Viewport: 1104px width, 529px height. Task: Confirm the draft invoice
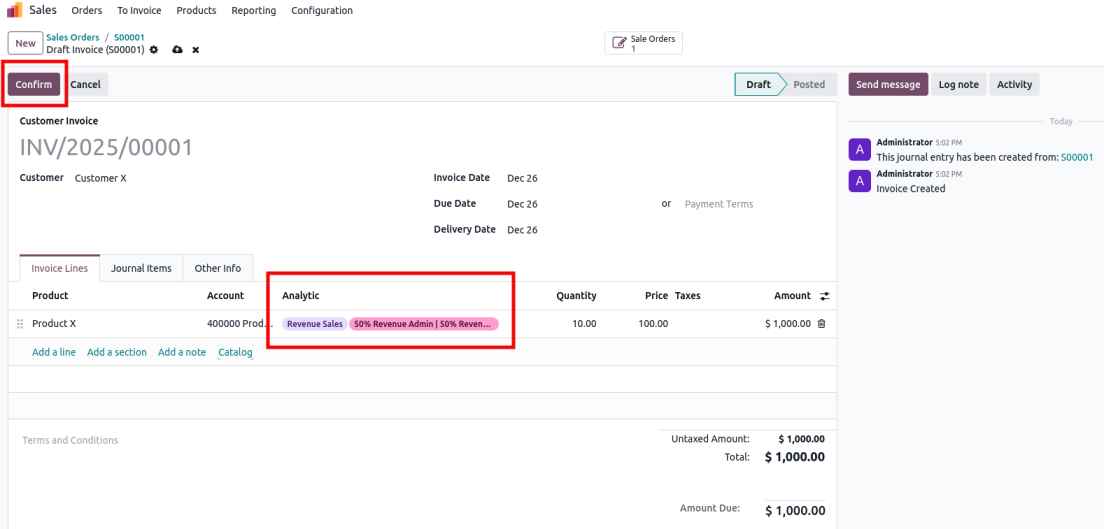[x=34, y=85]
